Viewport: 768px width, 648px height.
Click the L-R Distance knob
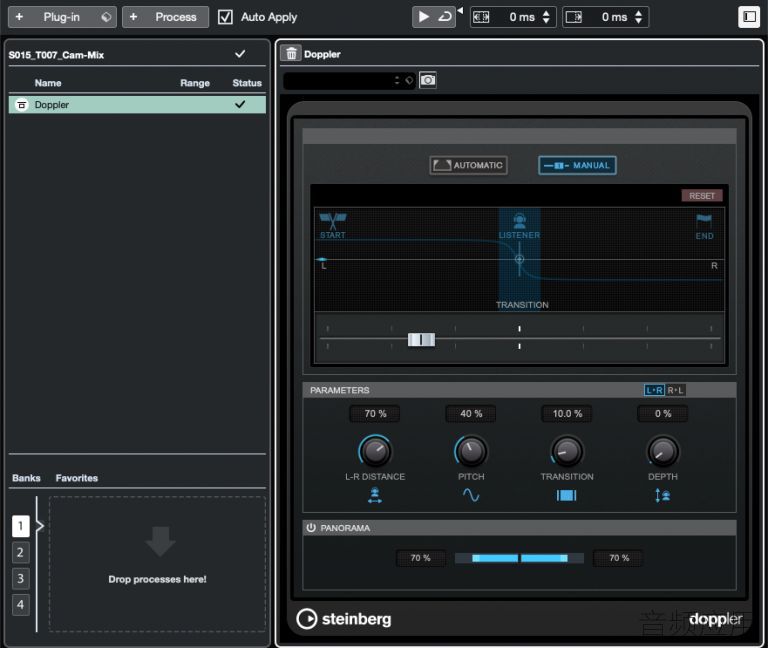point(375,451)
